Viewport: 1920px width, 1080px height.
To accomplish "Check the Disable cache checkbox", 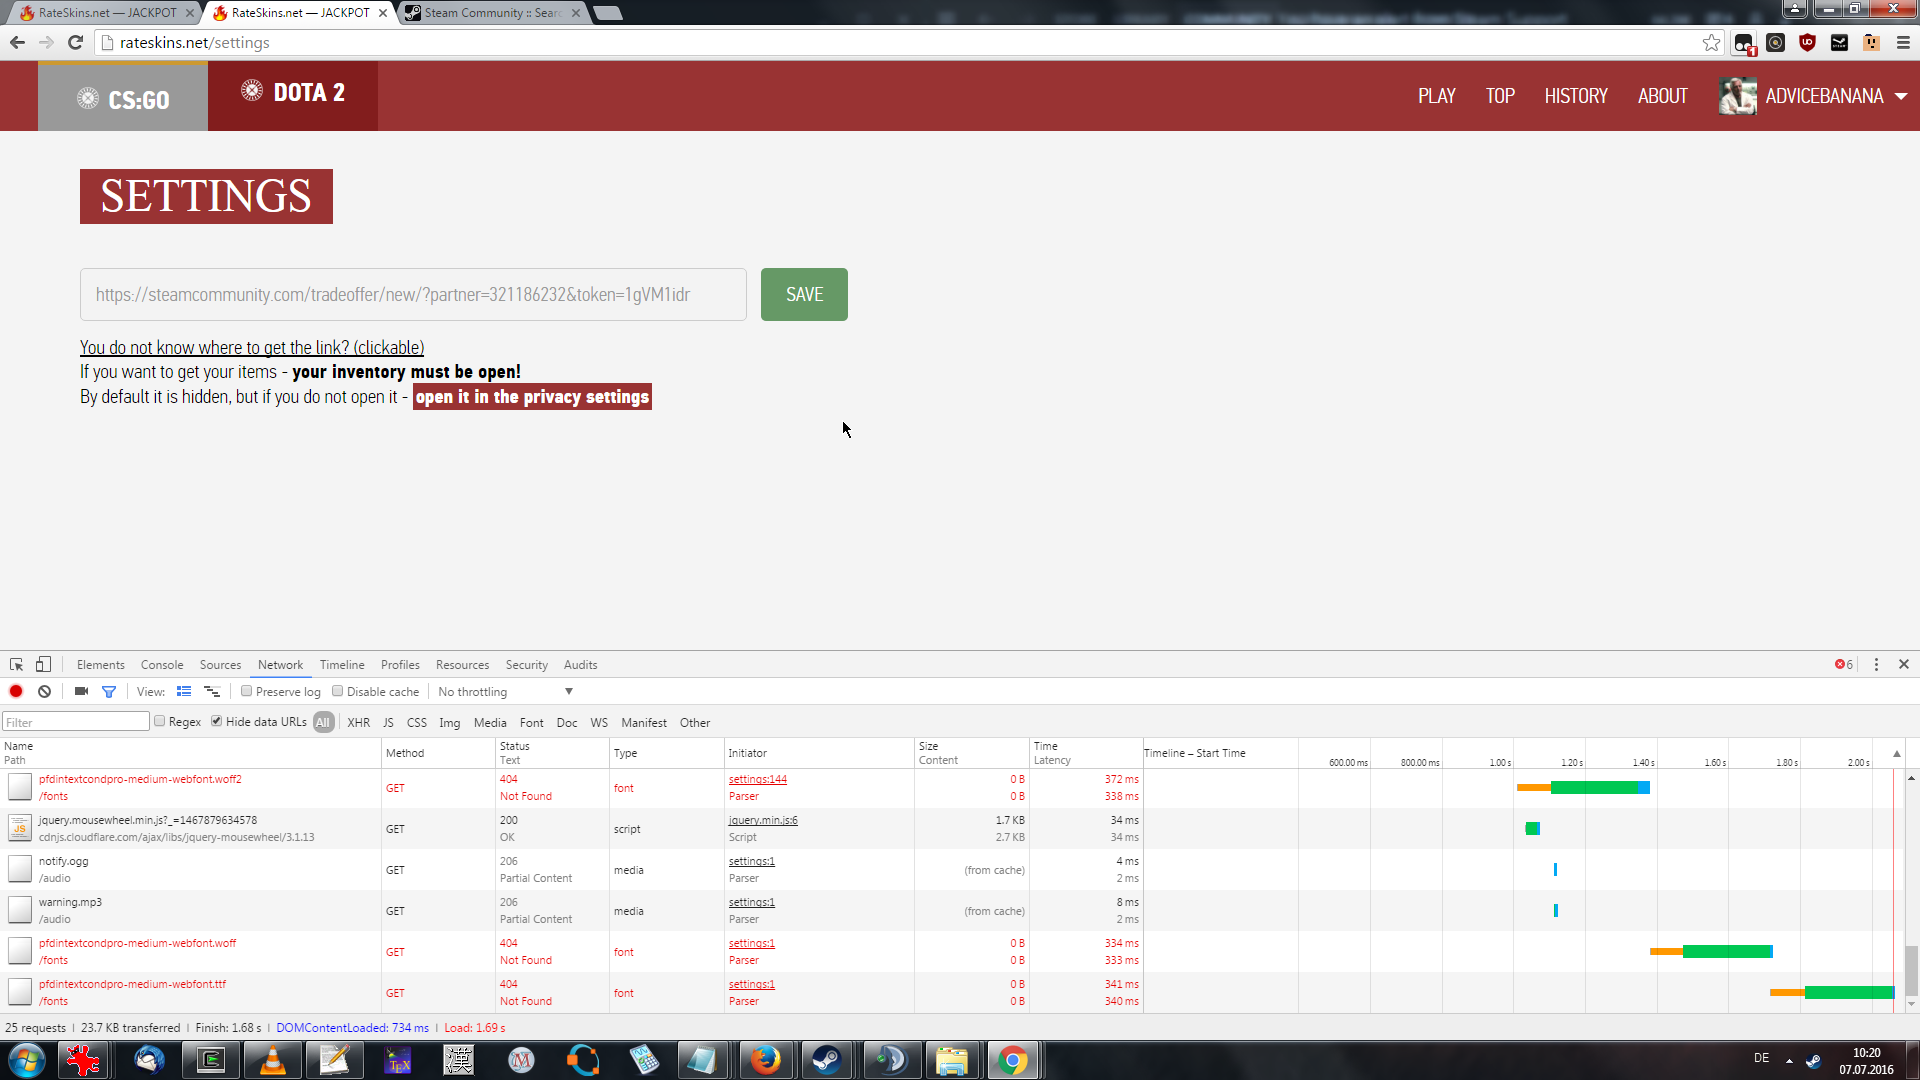I will pyautogui.click(x=338, y=691).
